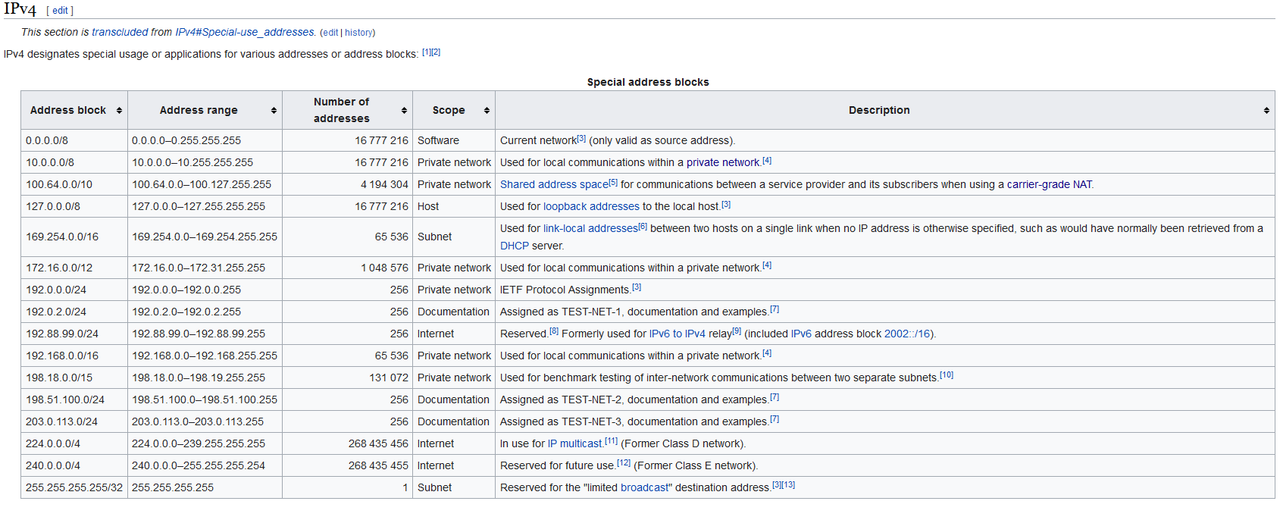Click citation [9] after relay

pyautogui.click(x=737, y=332)
